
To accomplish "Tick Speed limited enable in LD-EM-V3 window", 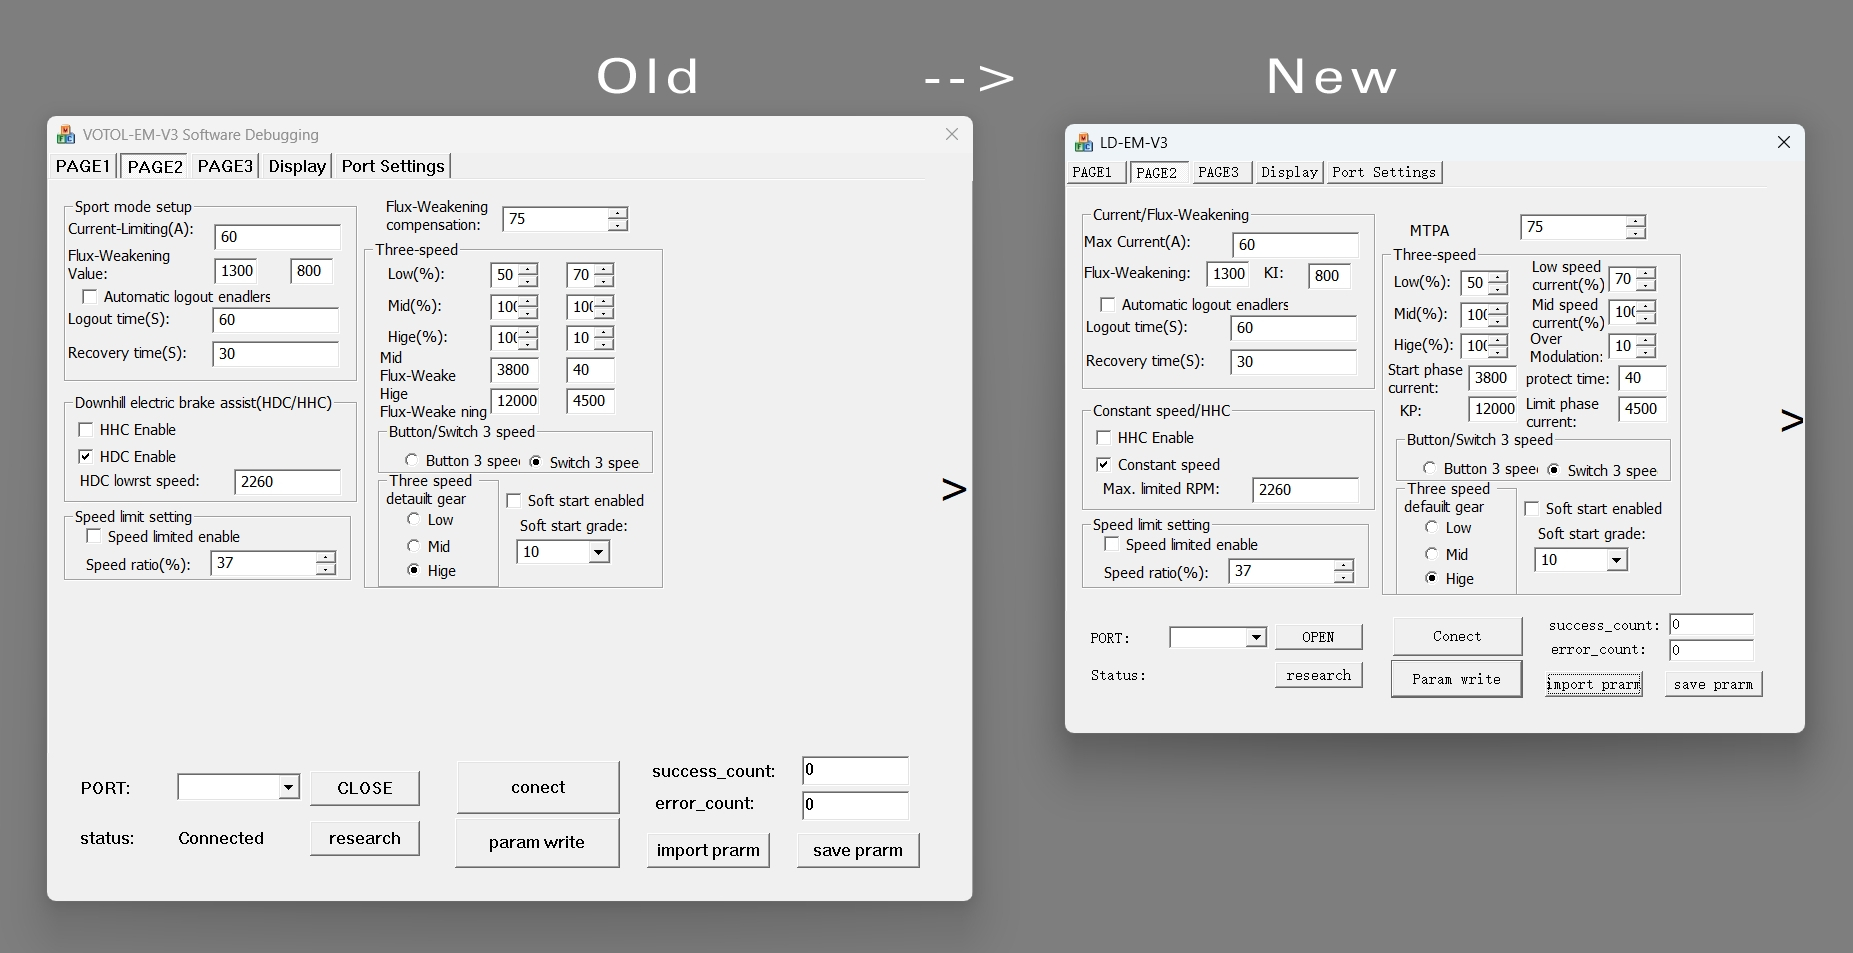I will point(1112,545).
